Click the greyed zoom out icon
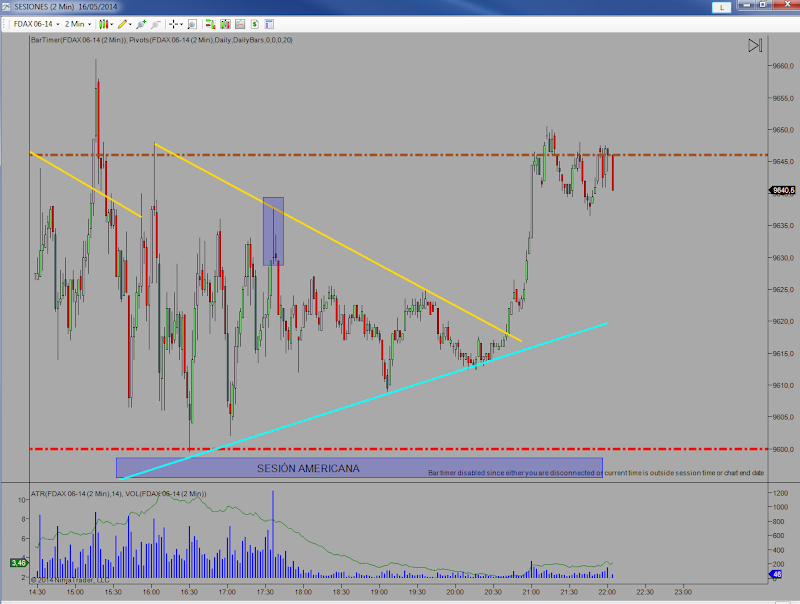This screenshot has width=800, height=604. coord(156,24)
